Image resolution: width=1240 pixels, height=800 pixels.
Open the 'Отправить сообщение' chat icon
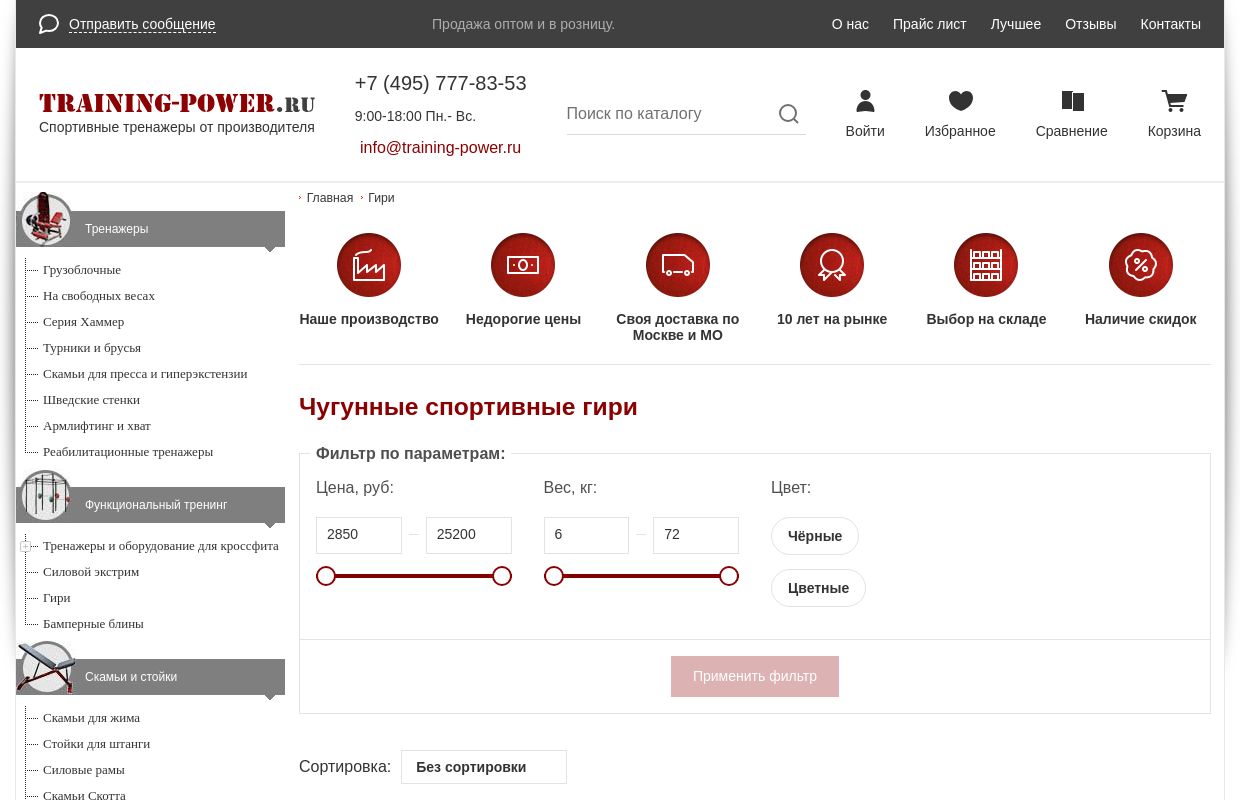[x=48, y=24]
